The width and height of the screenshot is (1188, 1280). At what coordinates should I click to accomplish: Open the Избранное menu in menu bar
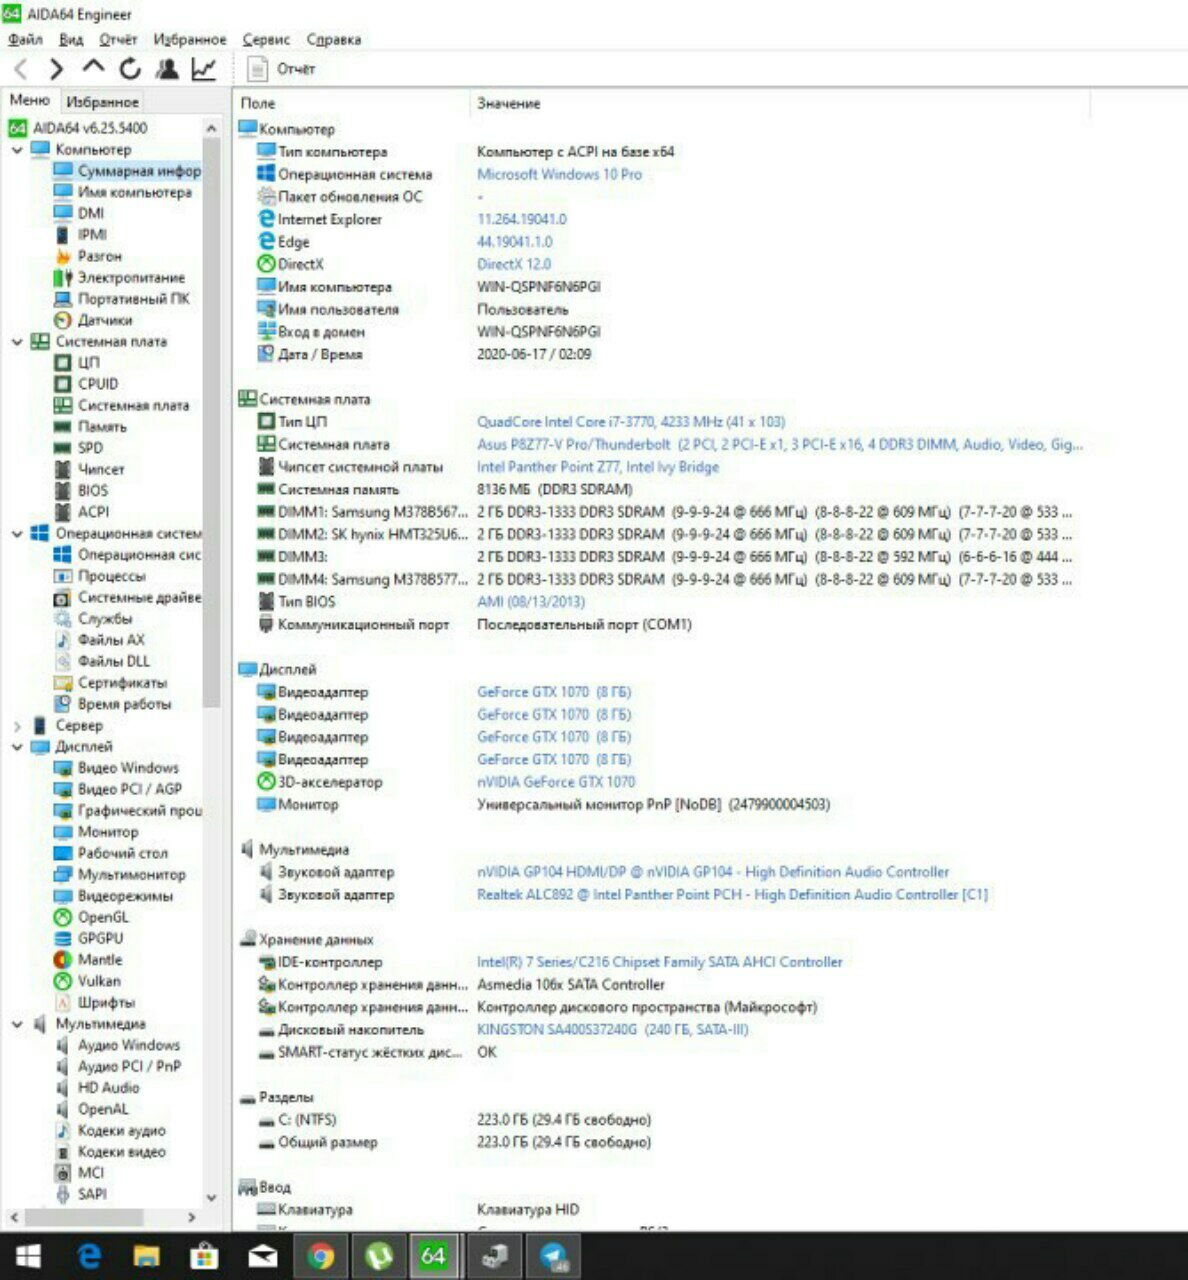pyautogui.click(x=190, y=40)
